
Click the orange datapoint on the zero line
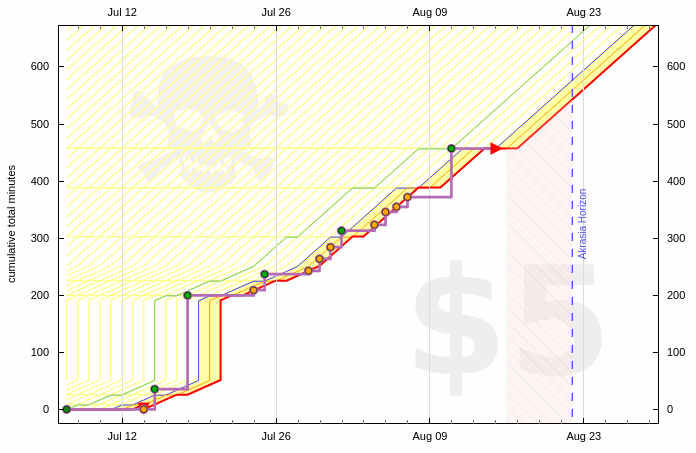click(x=143, y=409)
